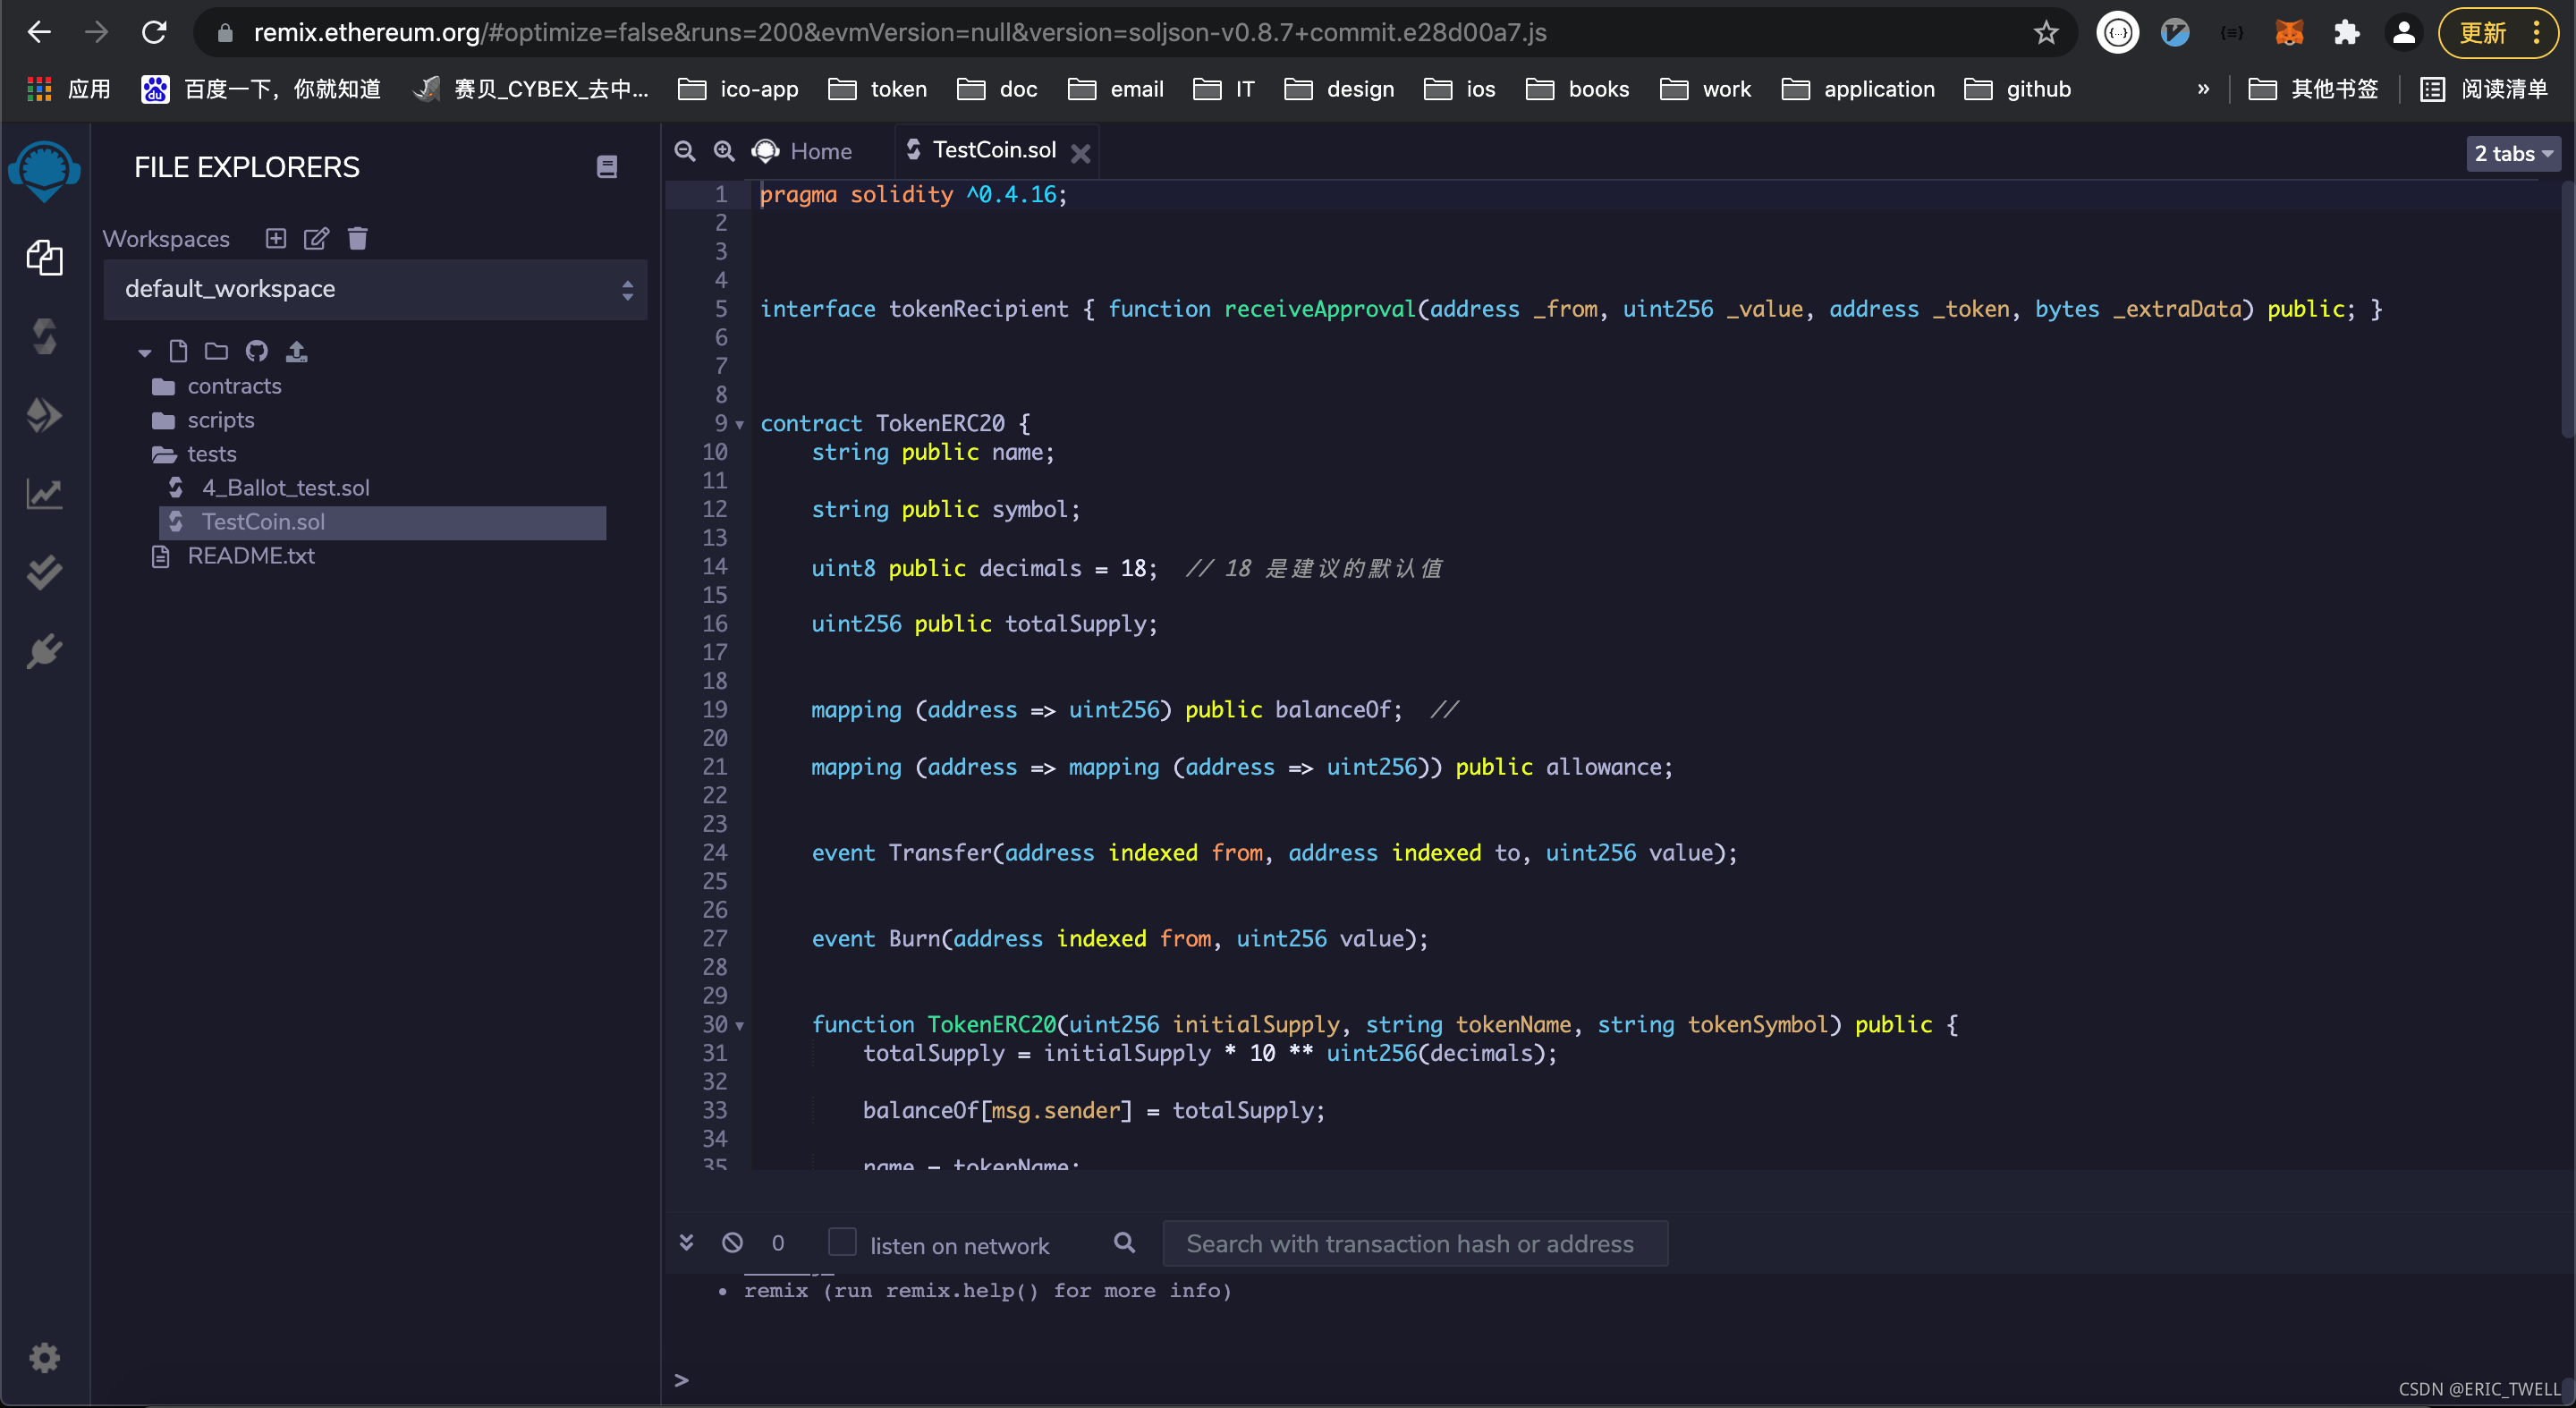The width and height of the screenshot is (2576, 1408).
Task: Open the Plugin manager plug icon
Action: [x=44, y=651]
